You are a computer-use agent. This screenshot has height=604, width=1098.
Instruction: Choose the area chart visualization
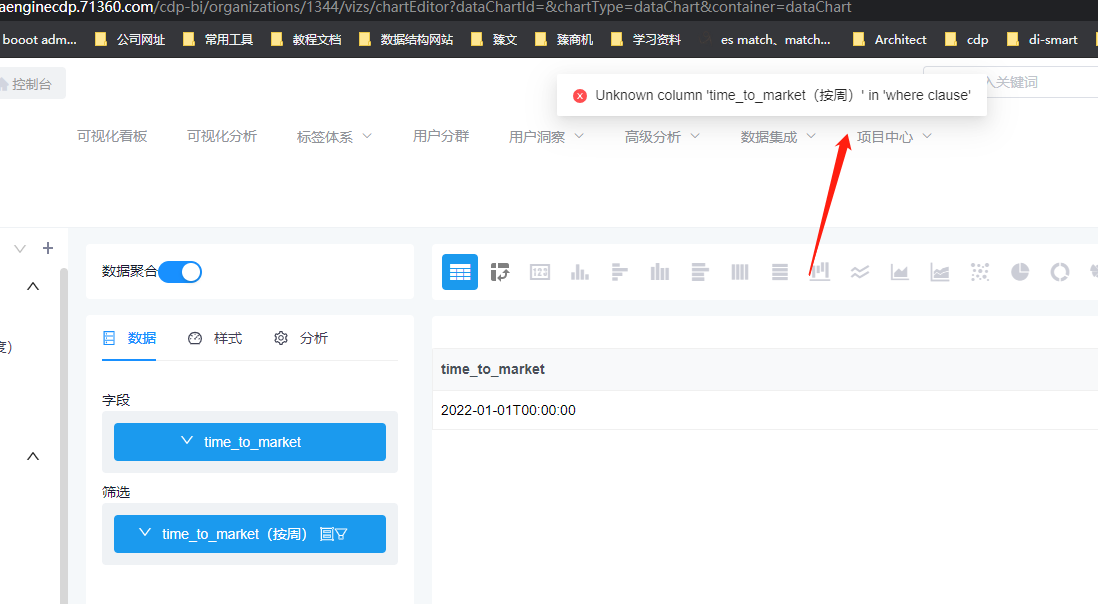pos(899,271)
